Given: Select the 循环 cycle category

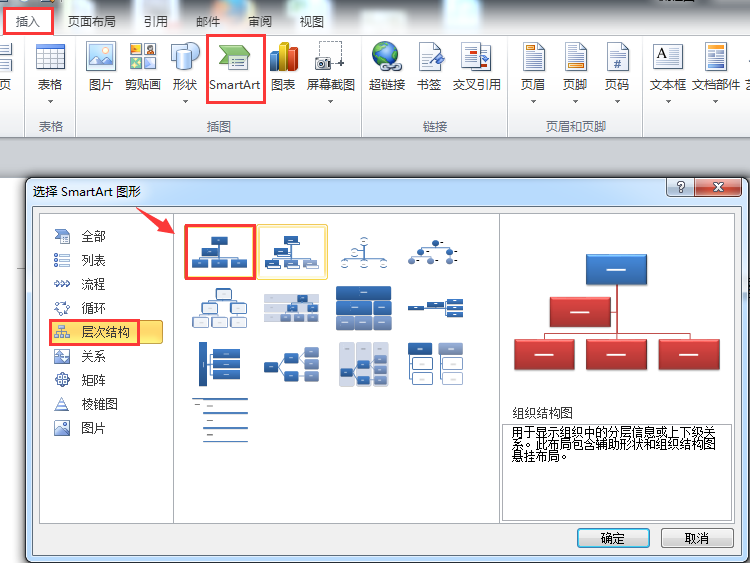Looking at the screenshot, I should click(x=106, y=308).
